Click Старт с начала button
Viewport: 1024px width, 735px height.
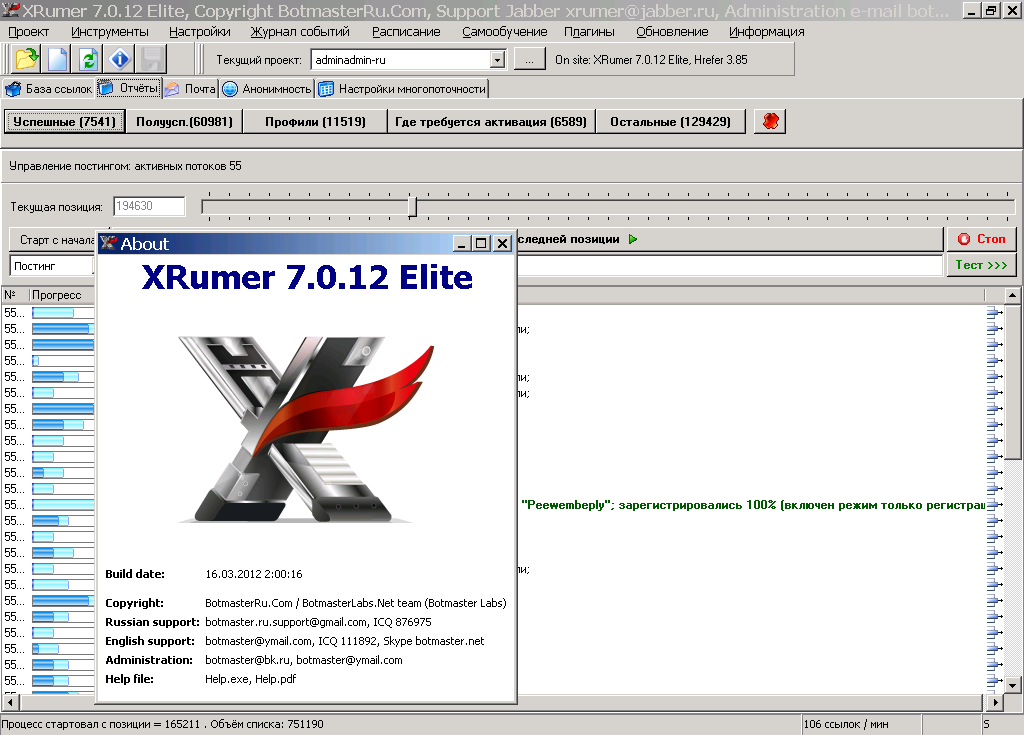(54, 240)
